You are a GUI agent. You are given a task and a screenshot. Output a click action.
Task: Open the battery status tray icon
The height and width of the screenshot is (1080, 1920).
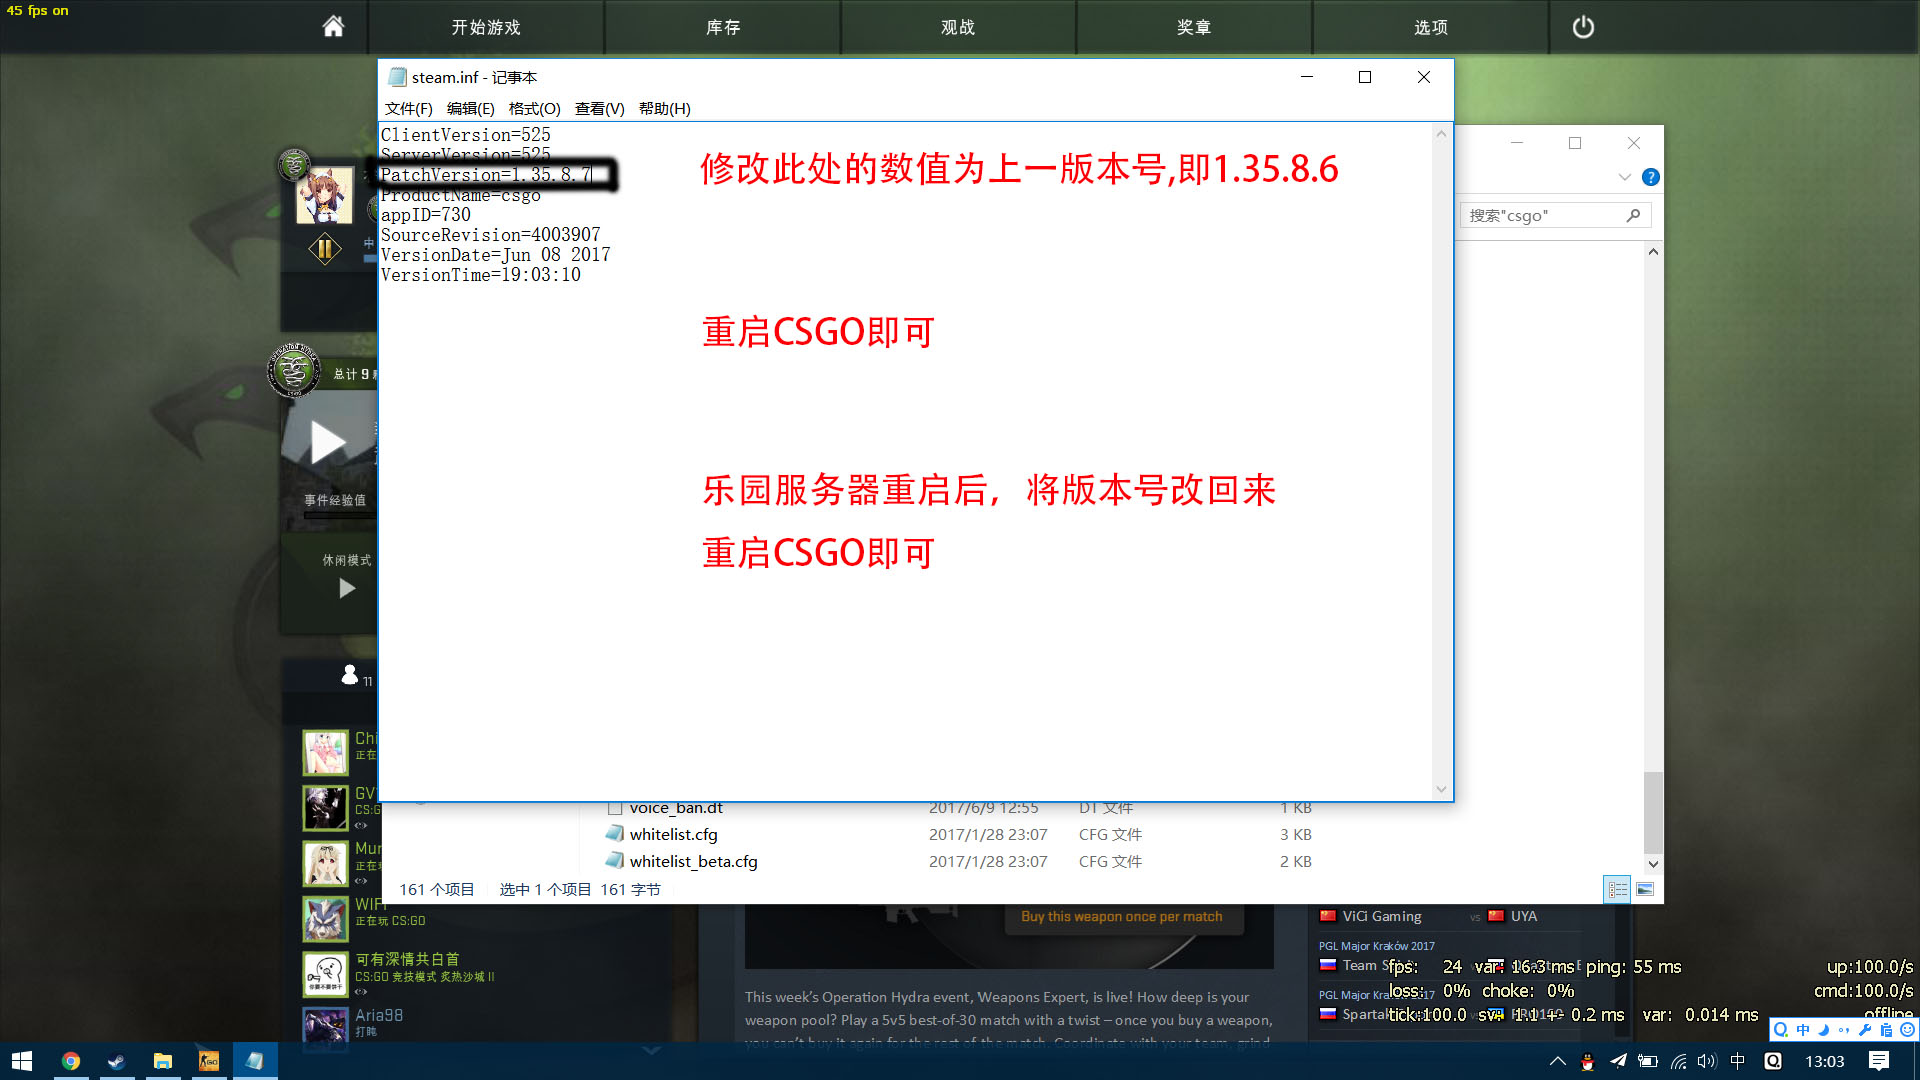(x=1648, y=1061)
